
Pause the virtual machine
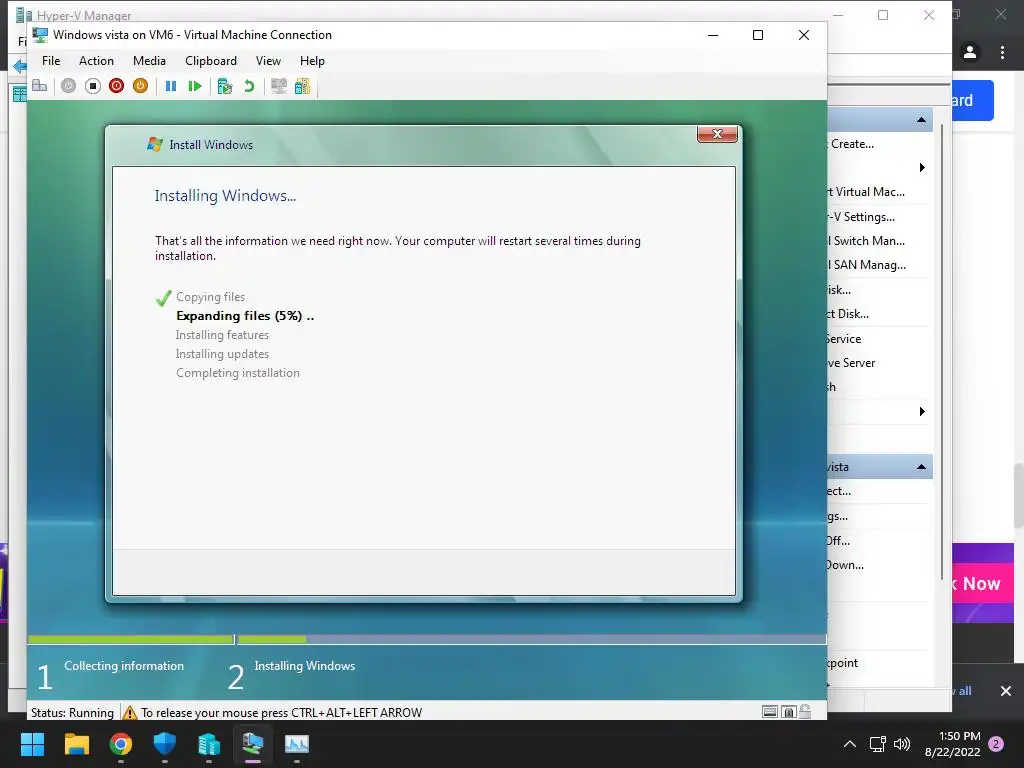click(171, 86)
